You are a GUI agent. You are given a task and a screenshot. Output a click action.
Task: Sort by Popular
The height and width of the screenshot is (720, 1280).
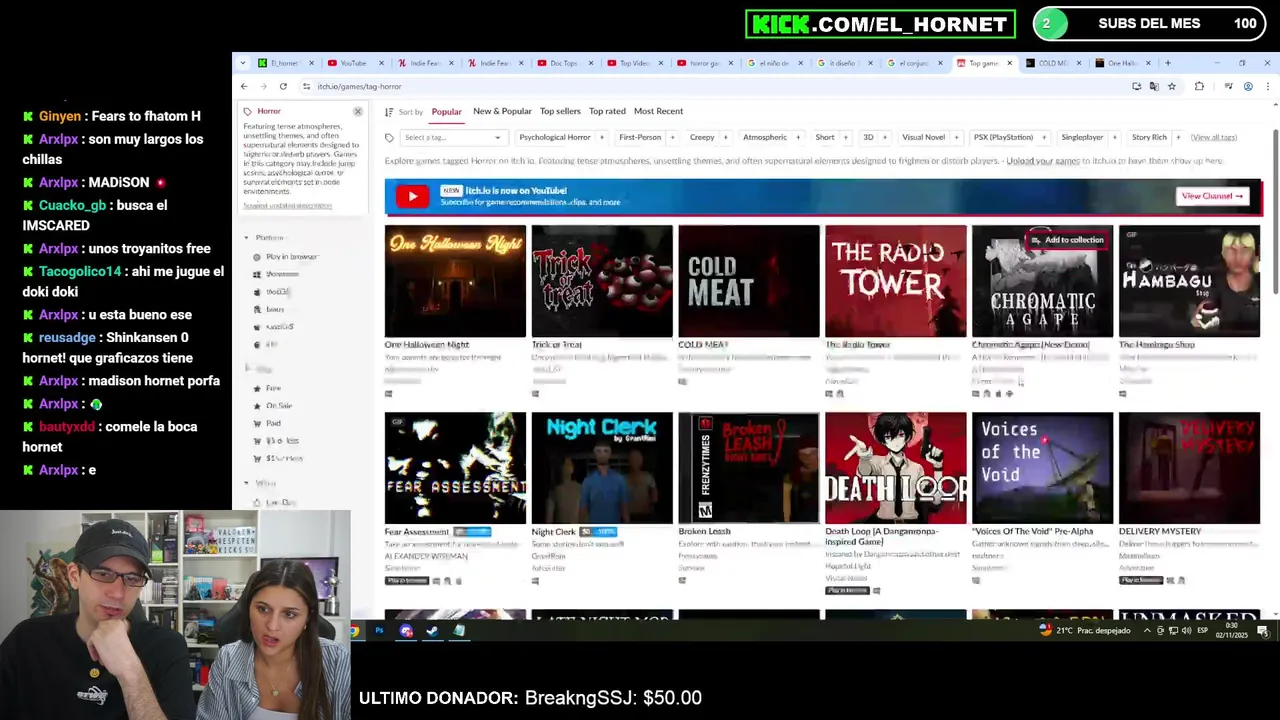446,112
